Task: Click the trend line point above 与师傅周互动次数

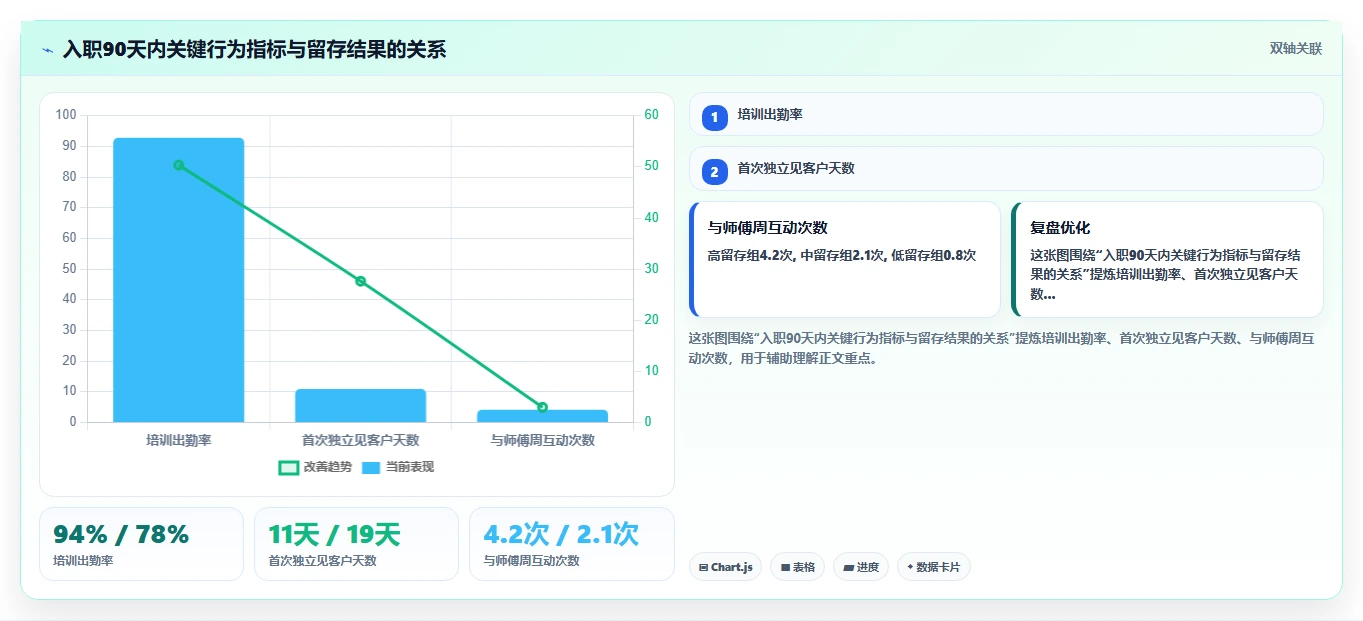Action: pyautogui.click(x=542, y=407)
